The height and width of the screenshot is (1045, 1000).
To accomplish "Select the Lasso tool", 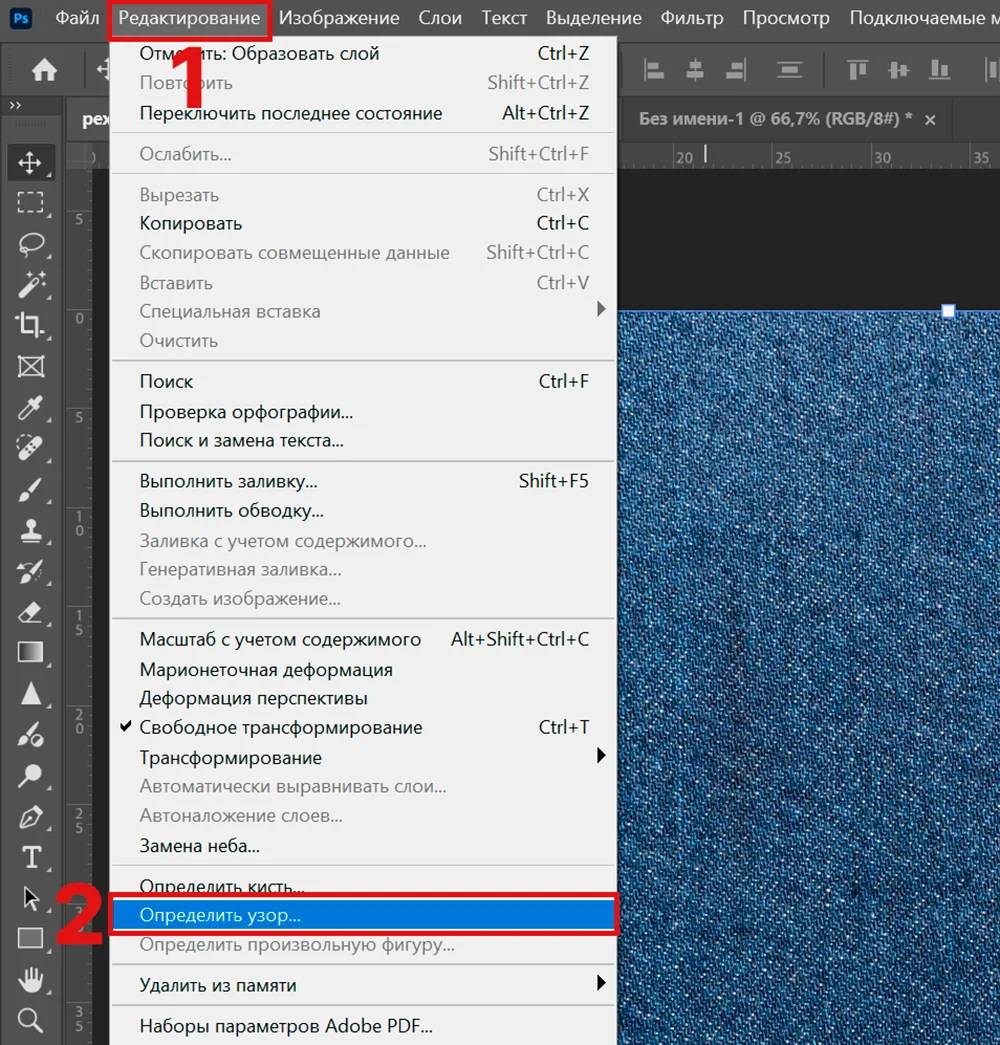I will tap(30, 245).
